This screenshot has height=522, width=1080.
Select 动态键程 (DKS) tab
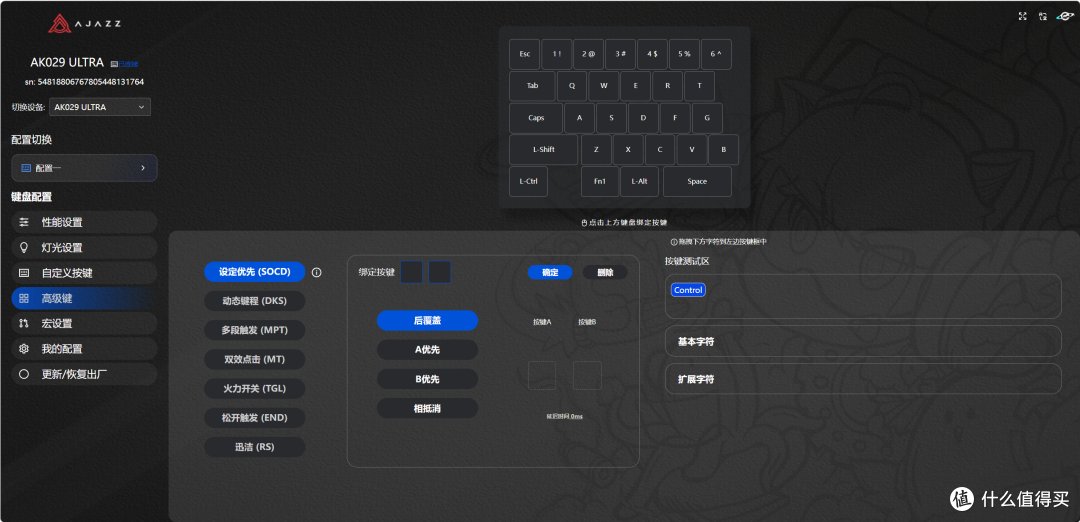[x=254, y=301]
